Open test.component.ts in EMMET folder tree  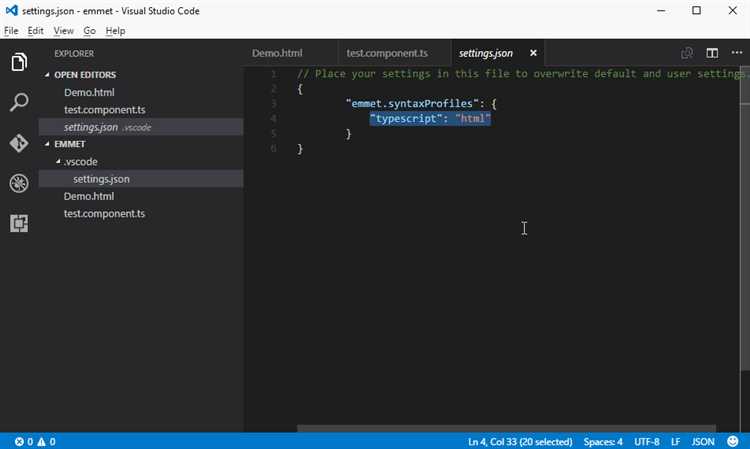point(104,214)
